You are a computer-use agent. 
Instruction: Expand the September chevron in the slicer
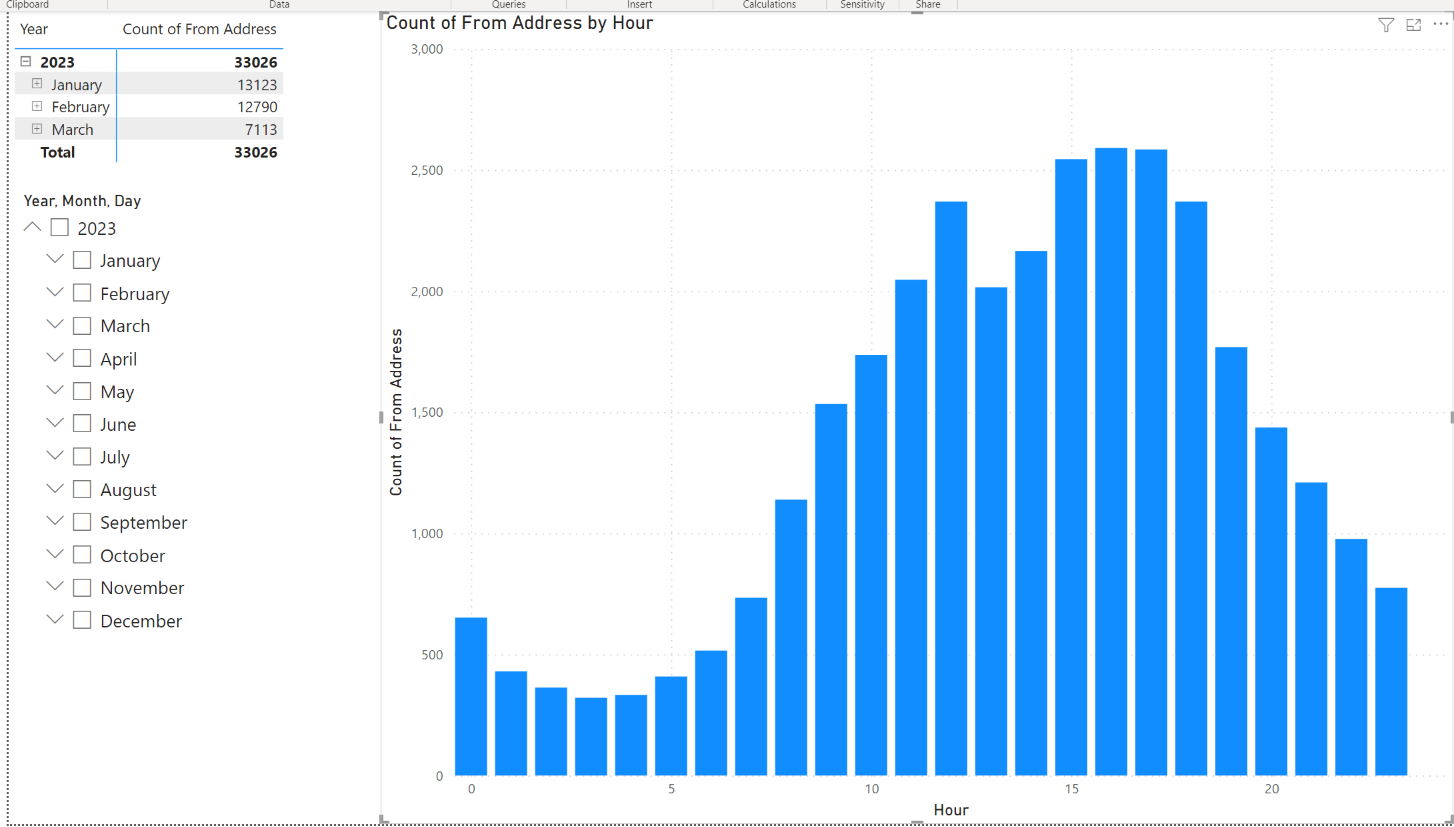(55, 521)
